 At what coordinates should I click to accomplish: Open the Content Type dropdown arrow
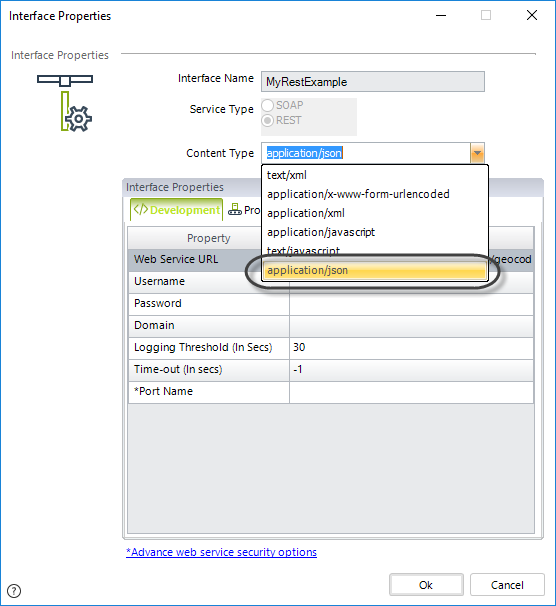coord(477,153)
